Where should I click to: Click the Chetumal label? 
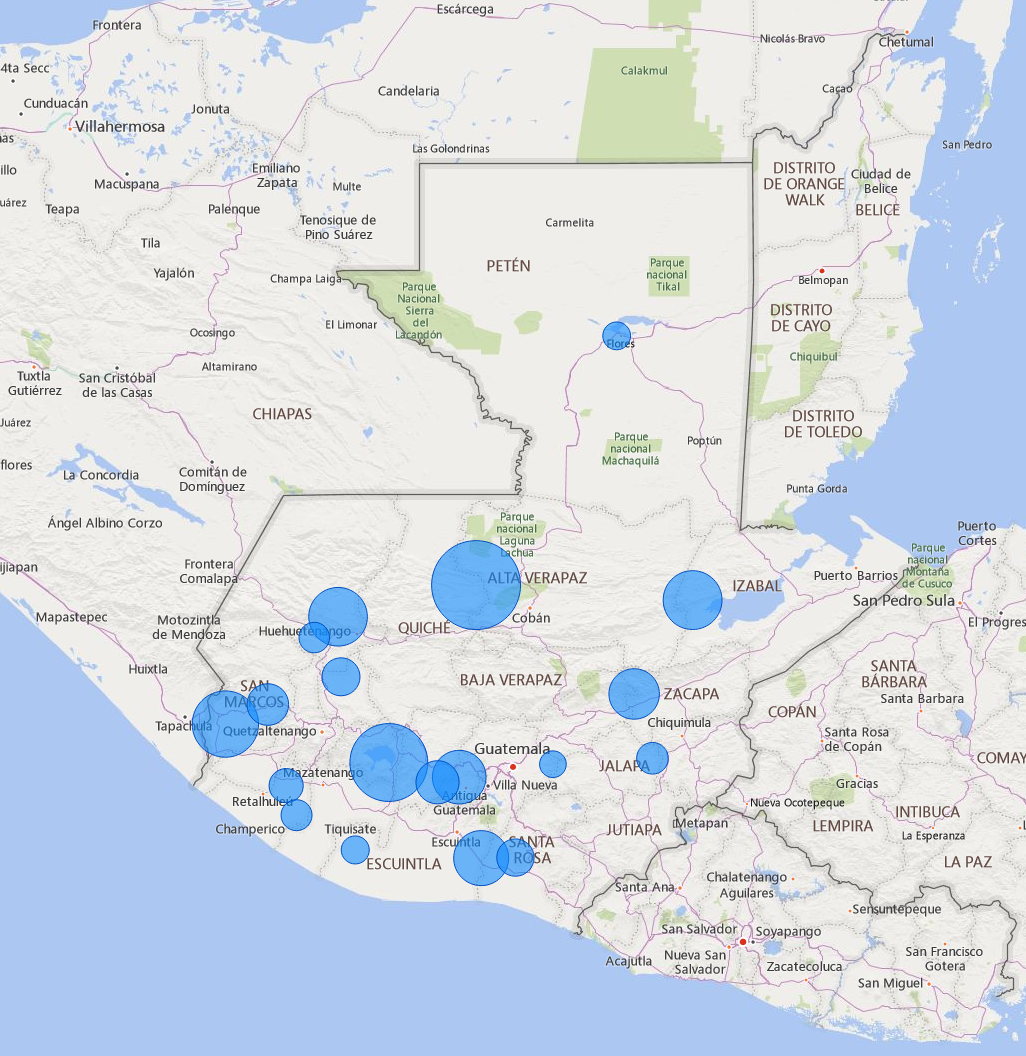tap(907, 42)
